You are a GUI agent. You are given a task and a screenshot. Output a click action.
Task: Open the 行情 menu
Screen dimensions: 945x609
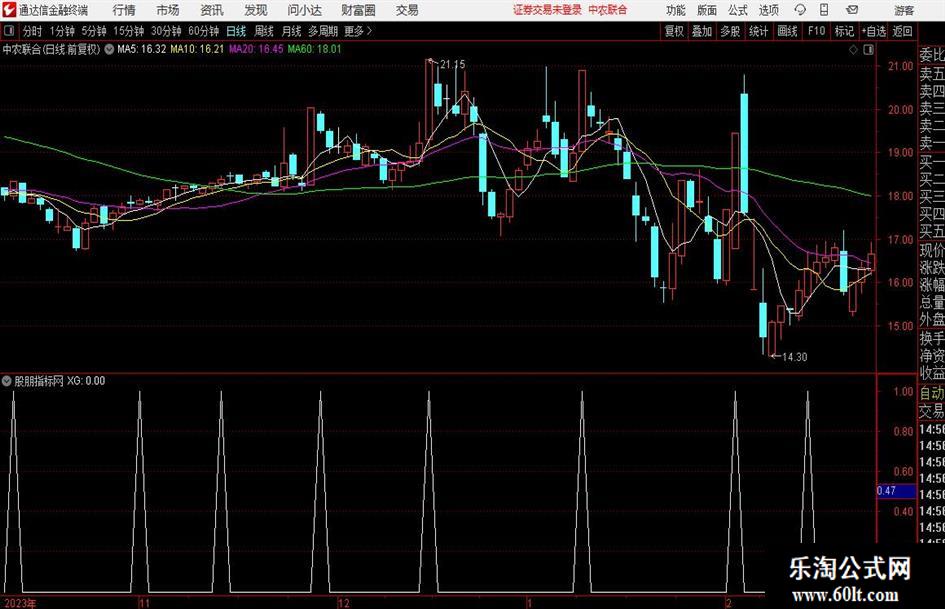point(124,10)
